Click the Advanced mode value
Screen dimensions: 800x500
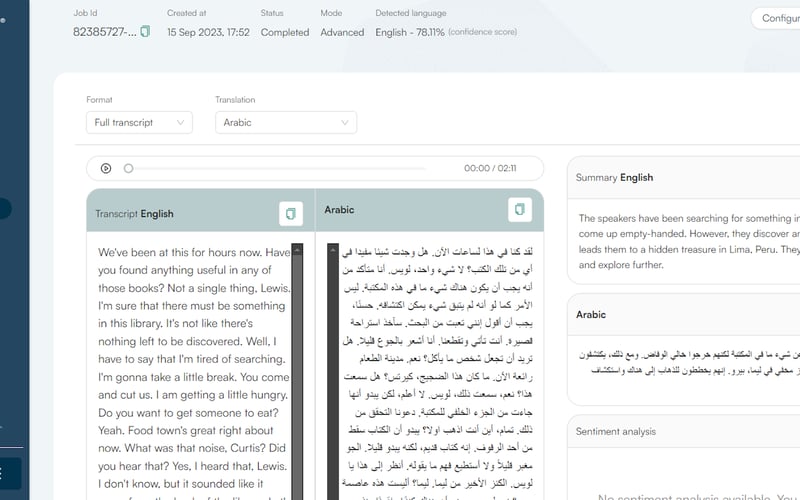pyautogui.click(x=342, y=32)
